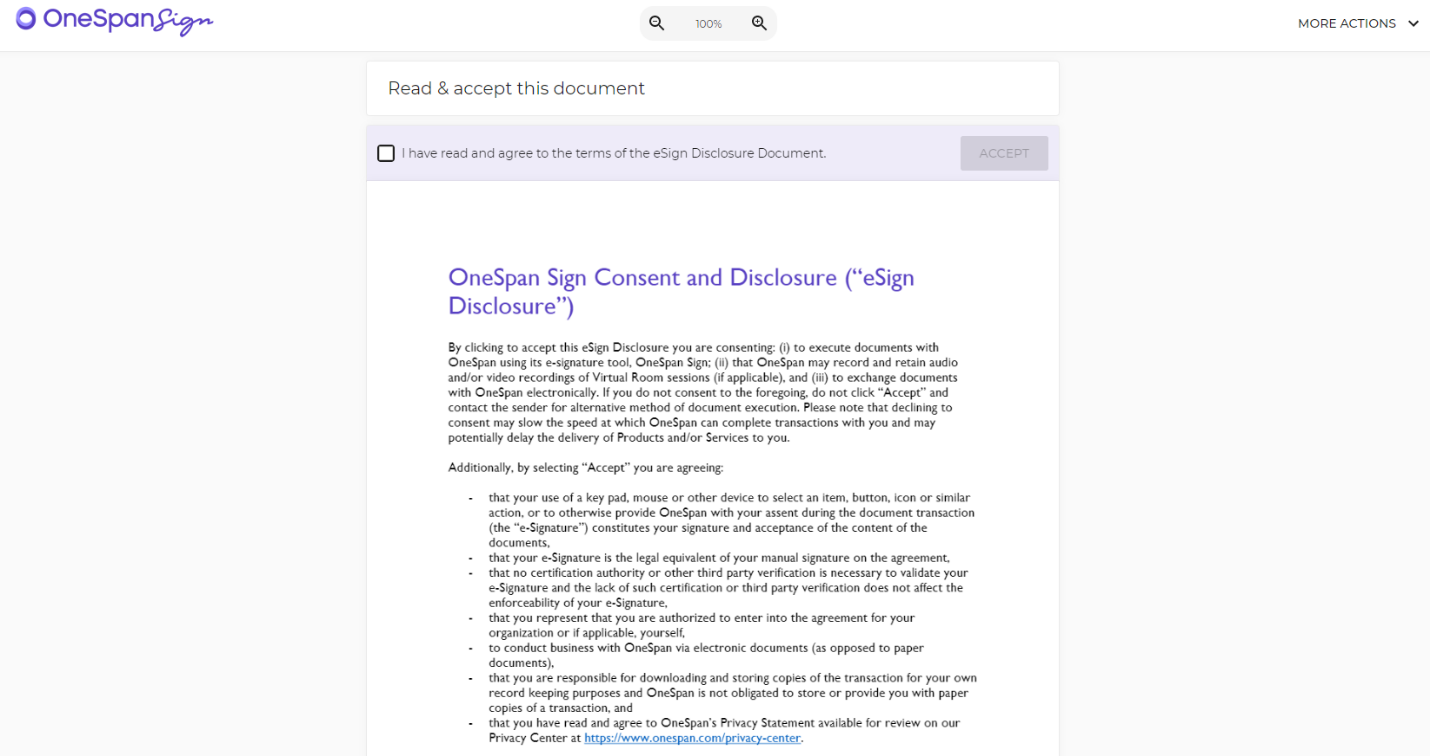The height and width of the screenshot is (756, 1430).
Task: Click the 100% zoom level indicator
Action: pyautogui.click(x=708, y=24)
